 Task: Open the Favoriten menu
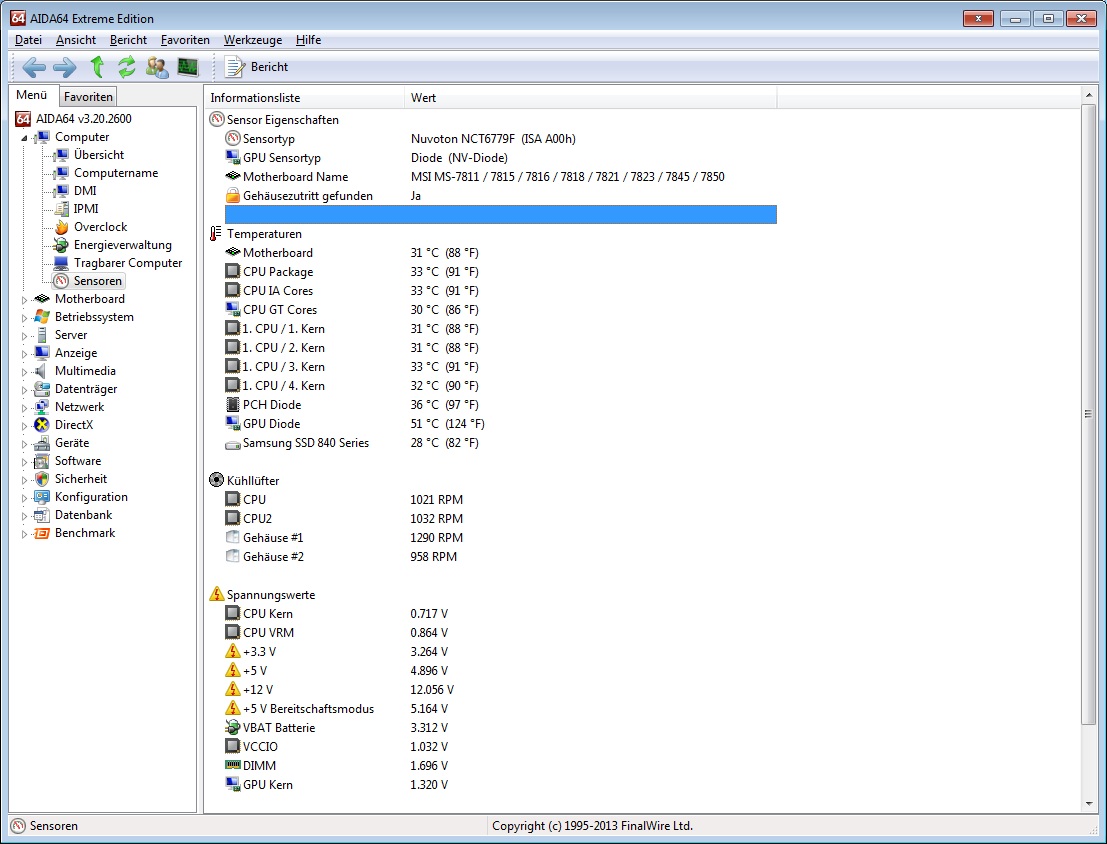185,40
